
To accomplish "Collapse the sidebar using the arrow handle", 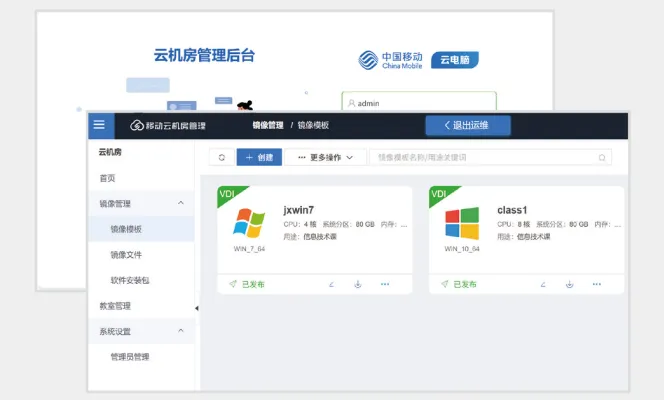I will point(196,308).
